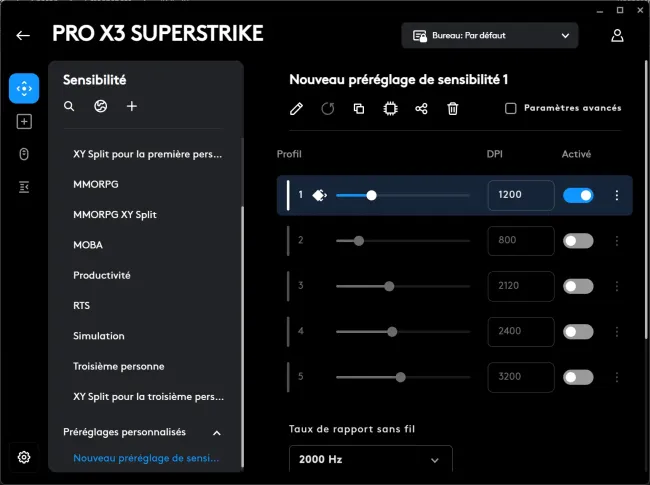The width and height of the screenshot is (650, 485).
Task: Select the Simulation preset
Action: click(x=99, y=336)
